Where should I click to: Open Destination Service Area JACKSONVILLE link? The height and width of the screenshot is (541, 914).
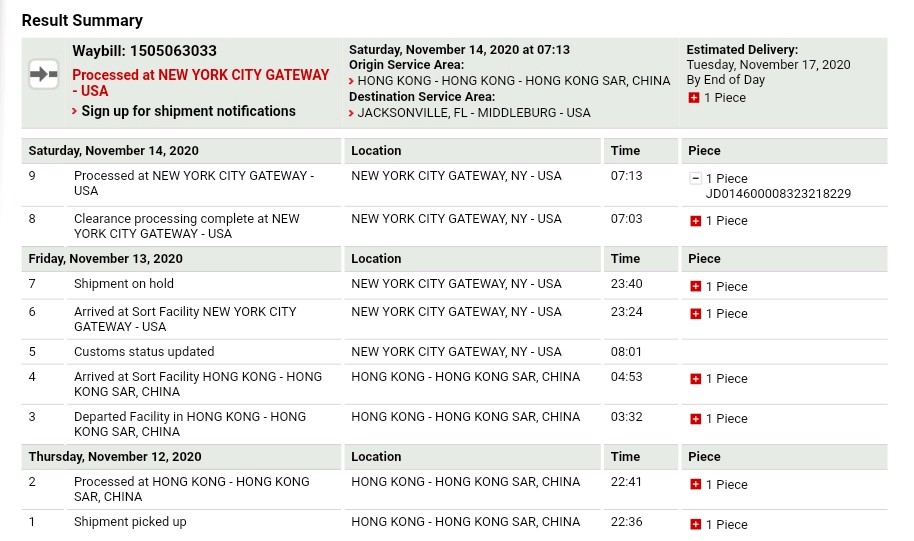point(474,113)
